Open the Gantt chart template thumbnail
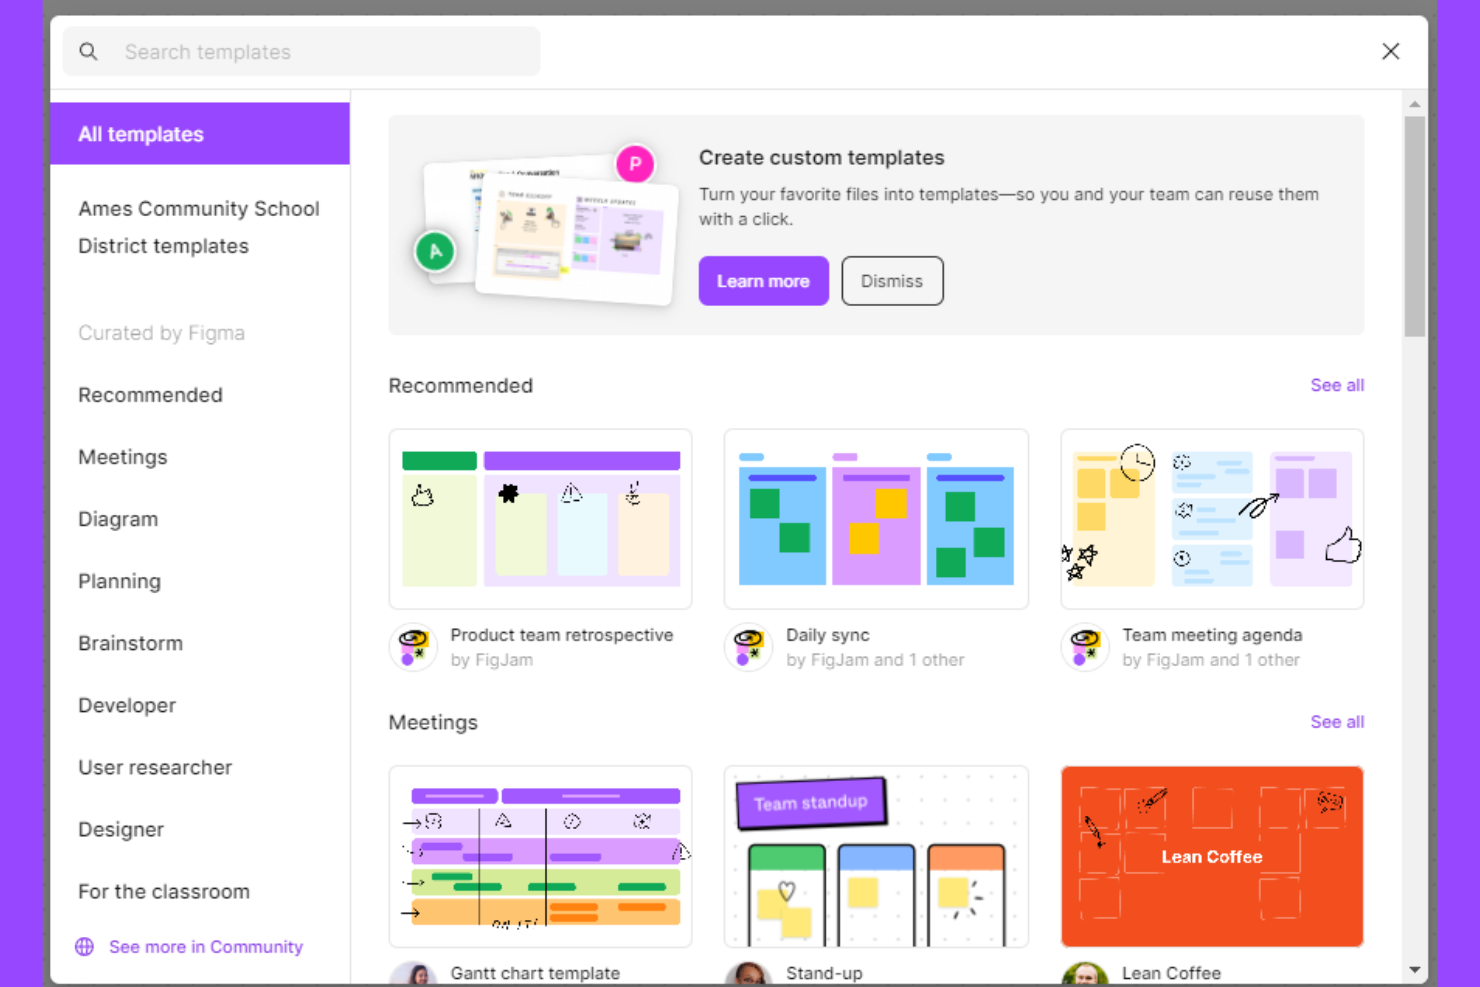 [540, 856]
